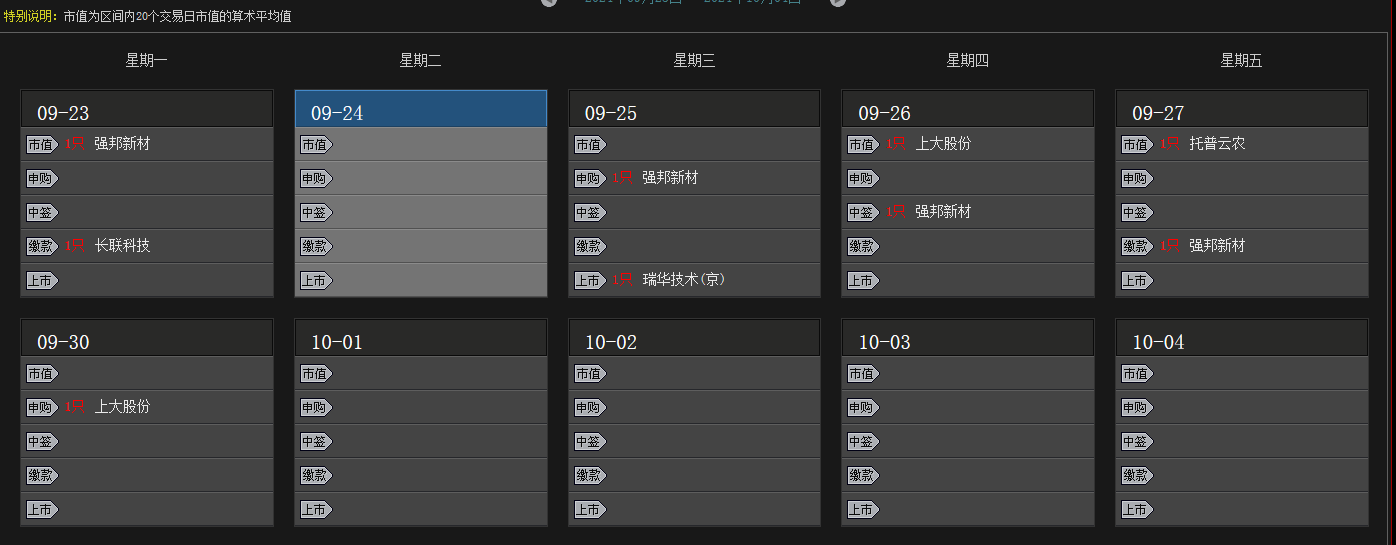Viewport: 1396px width, 545px height.
Task: Click the 市值 tag in the 09-25 card
Action: click(x=590, y=145)
